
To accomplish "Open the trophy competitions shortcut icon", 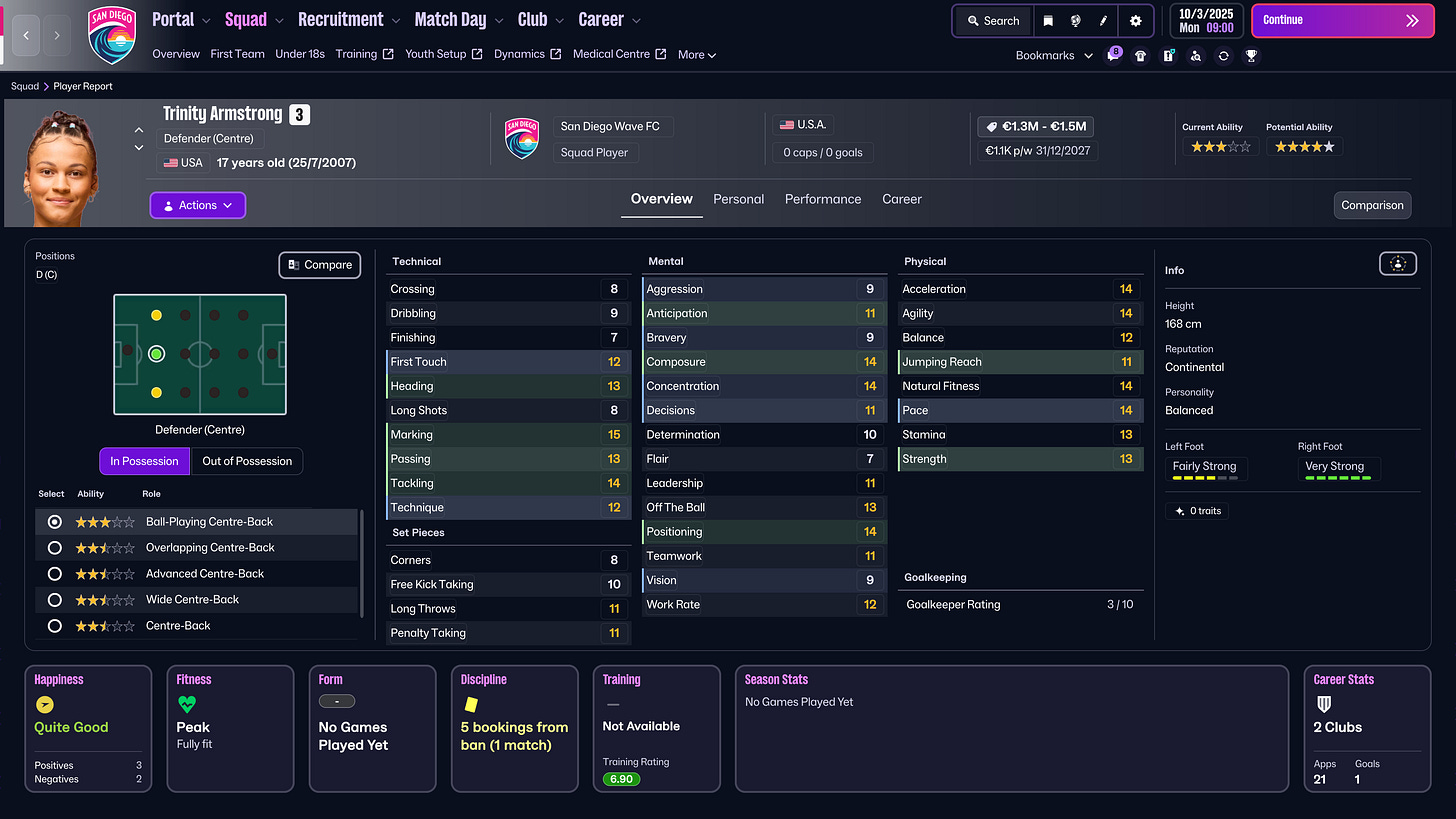I will click(1251, 56).
